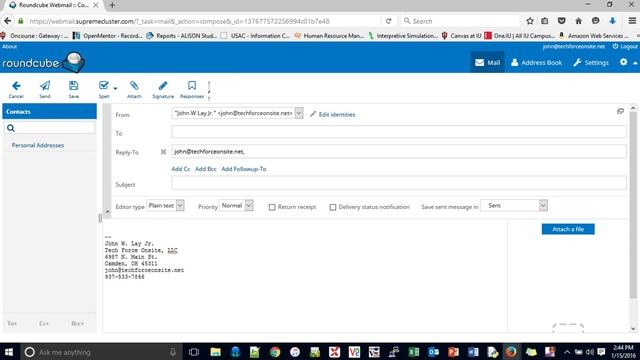
Task: Open the Address Book tab
Action: point(536,62)
